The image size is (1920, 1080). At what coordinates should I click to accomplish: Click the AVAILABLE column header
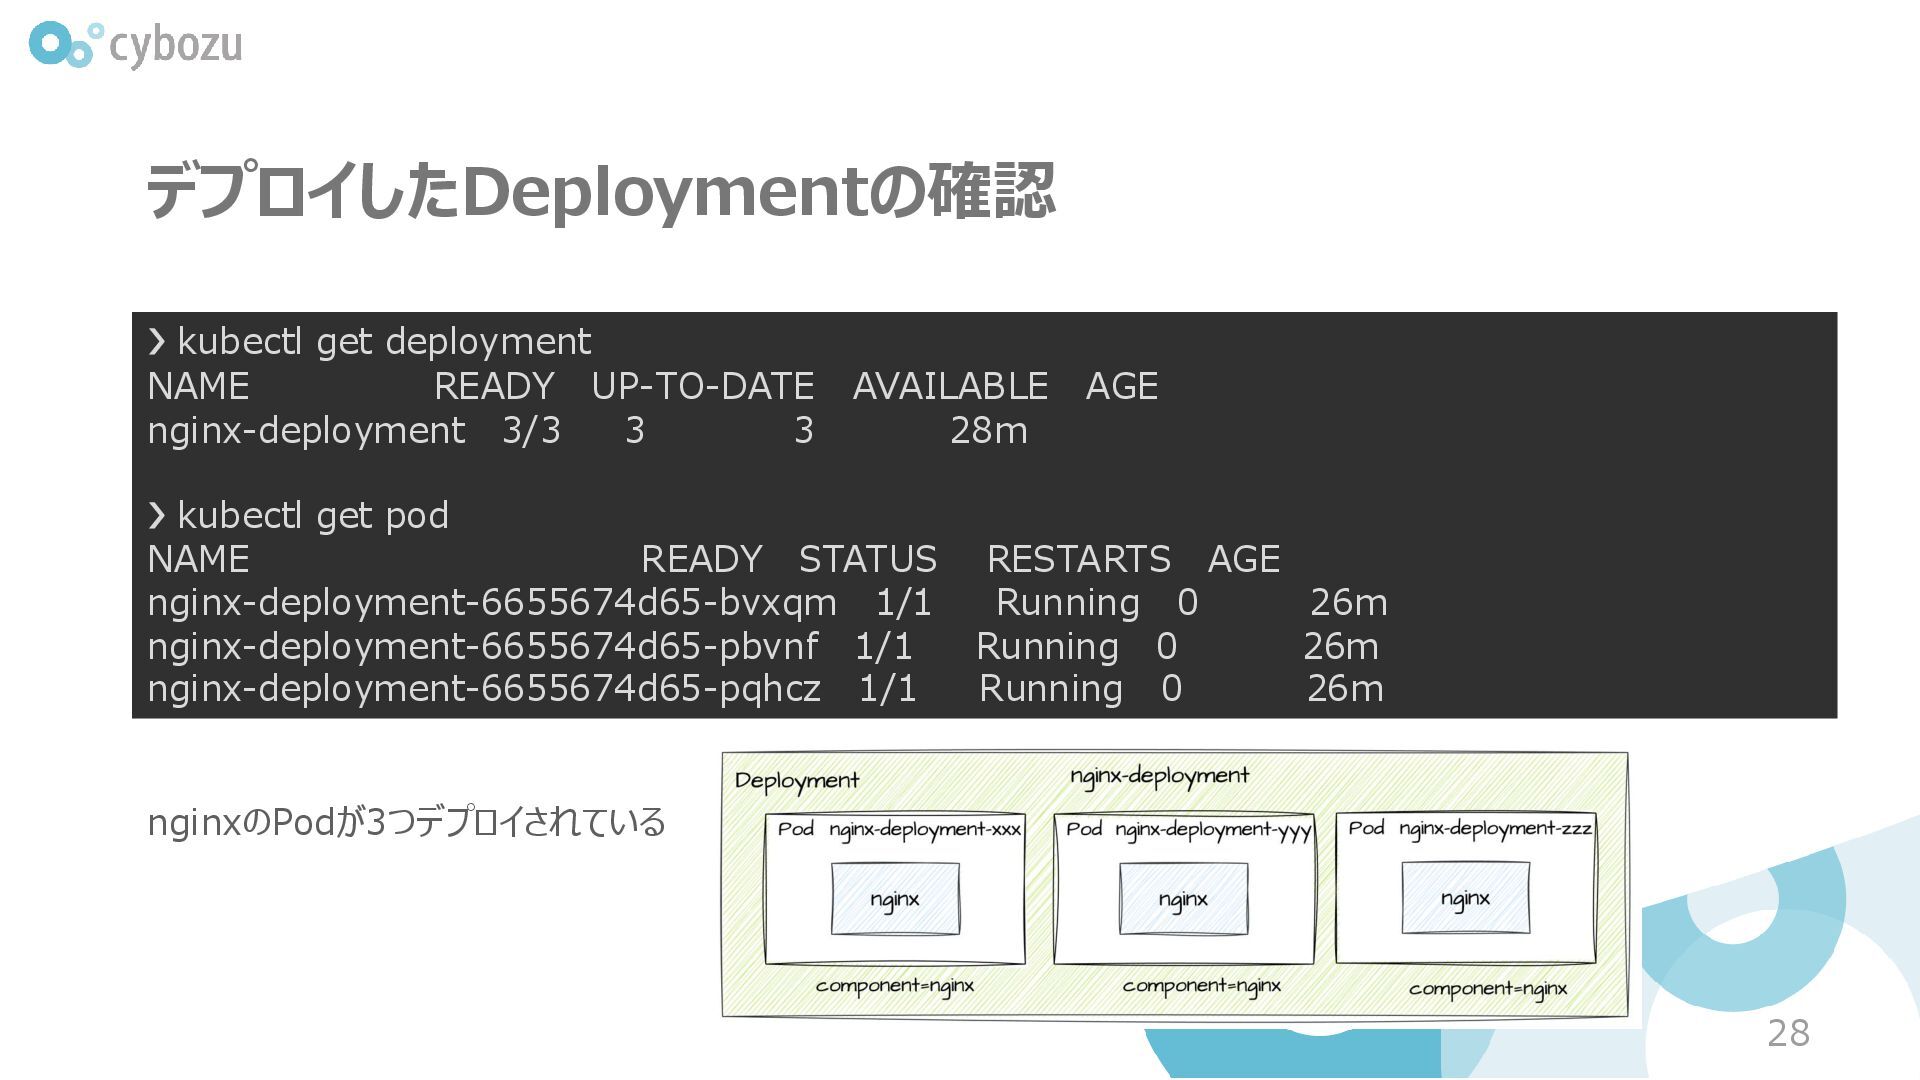950,386
